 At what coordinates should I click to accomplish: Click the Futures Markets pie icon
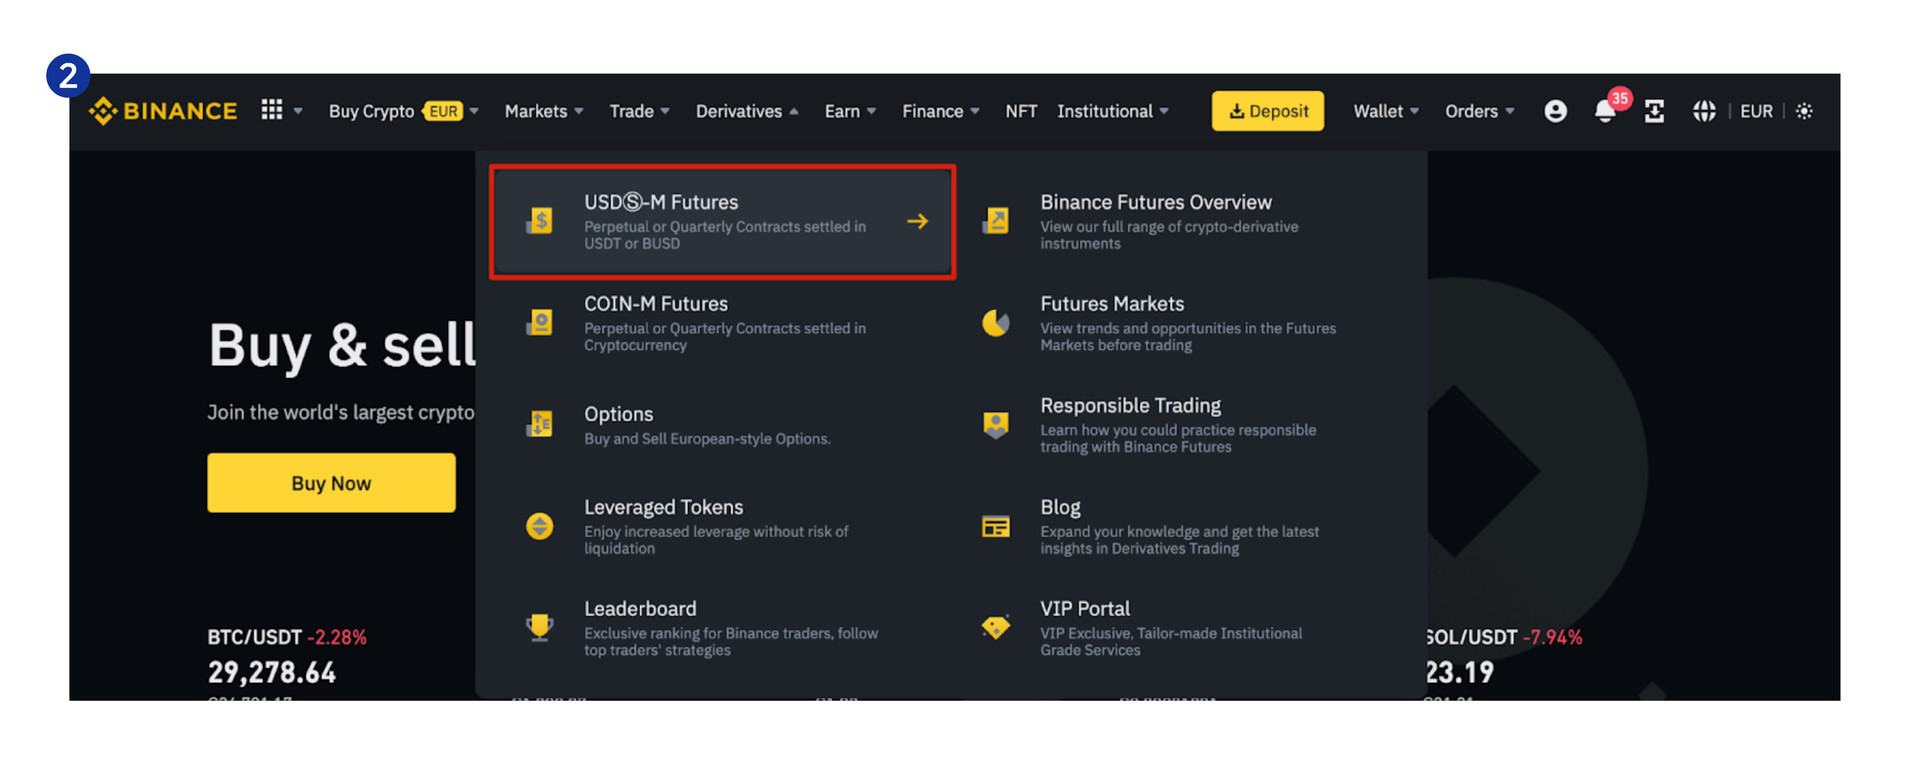[996, 322]
